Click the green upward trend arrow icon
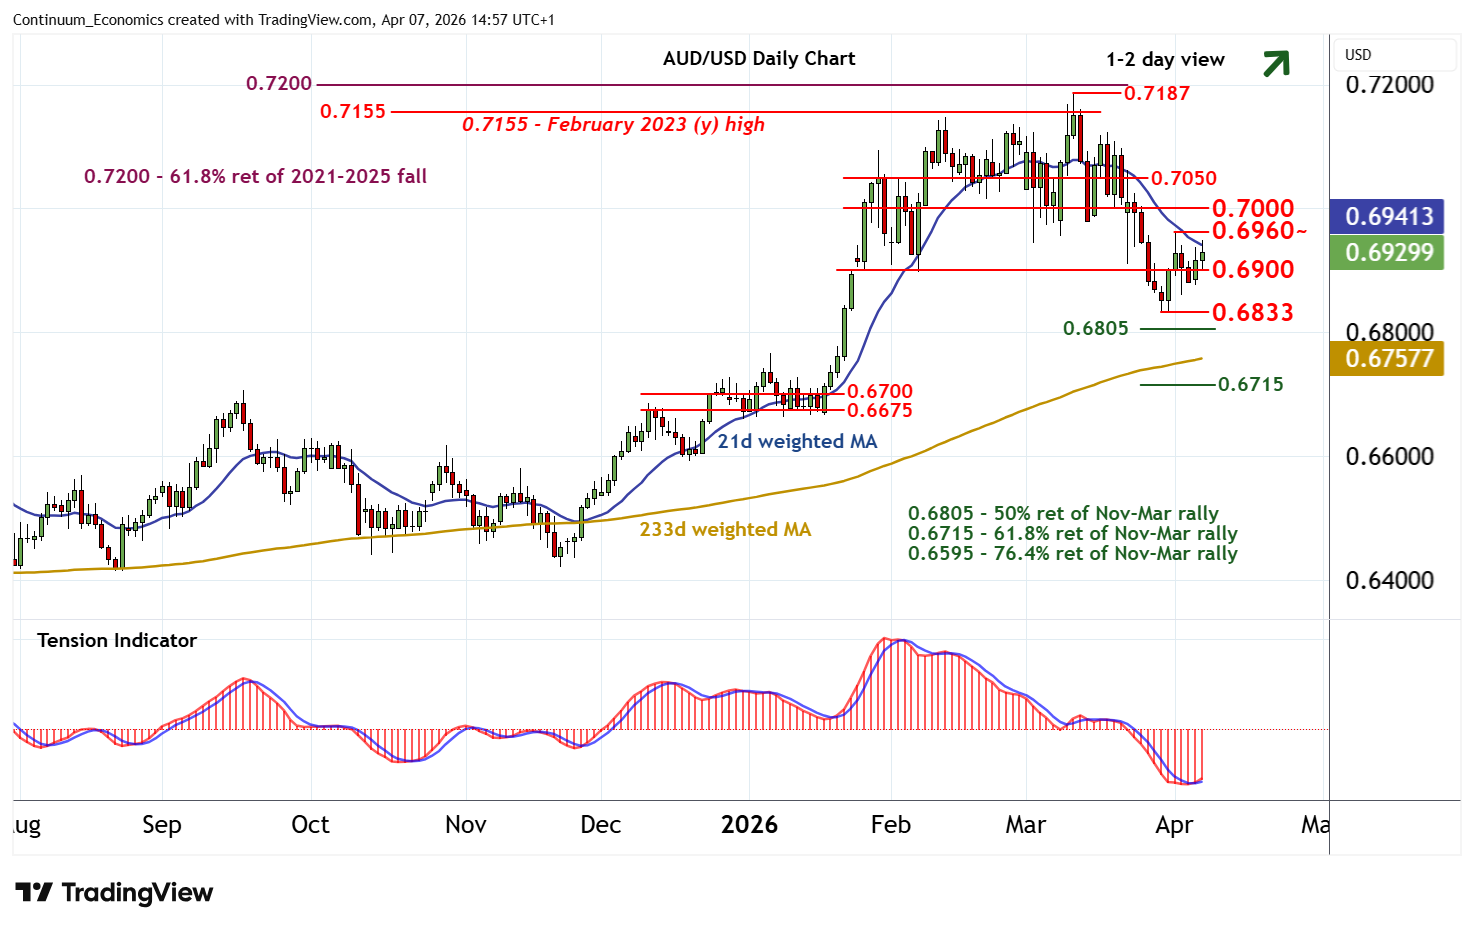The image size is (1474, 930). point(1275,63)
